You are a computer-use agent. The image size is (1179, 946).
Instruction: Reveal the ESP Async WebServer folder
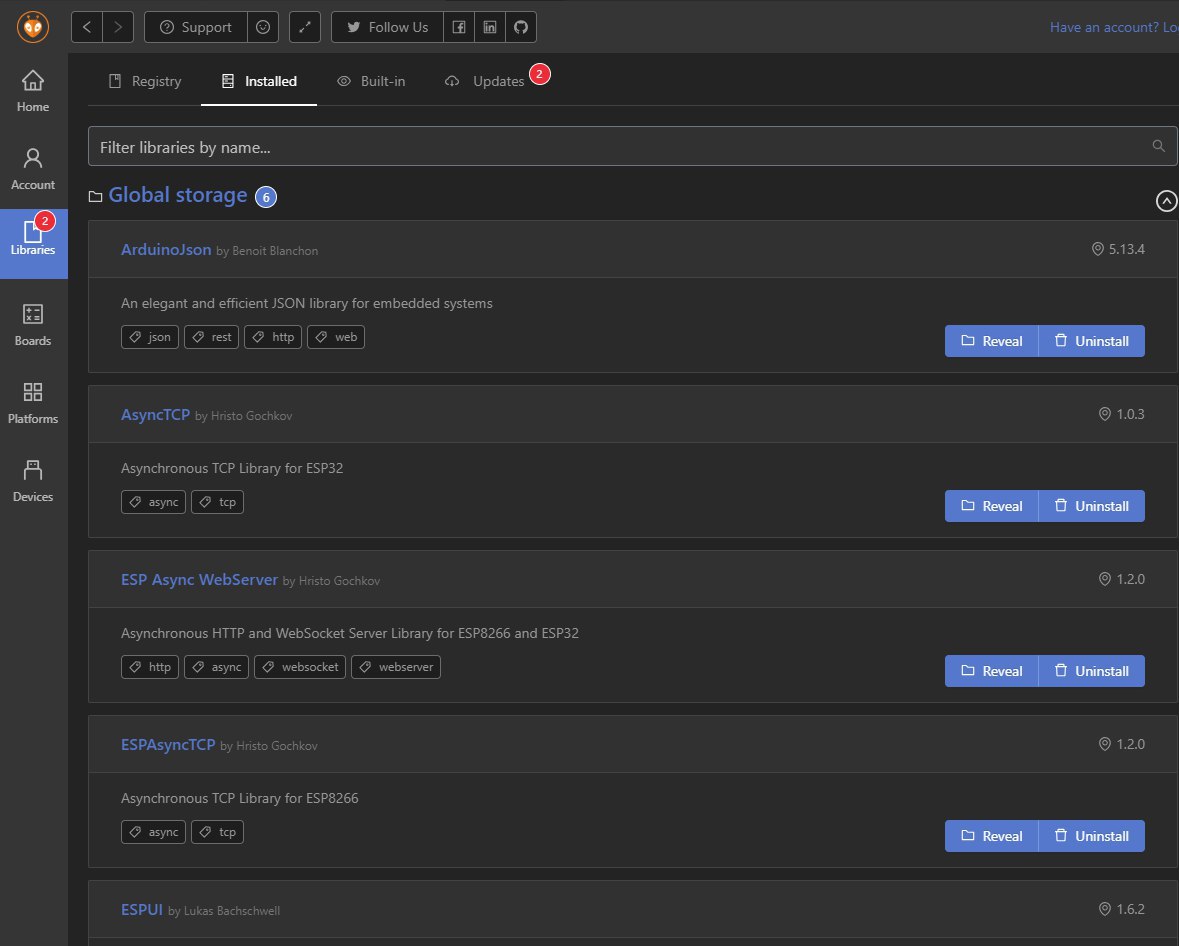992,671
